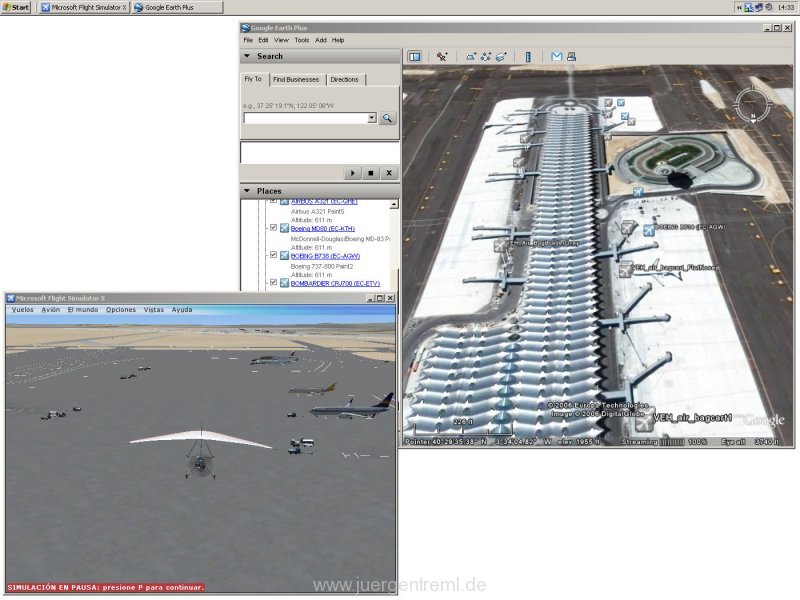
Task: Open Help menu in Google Earth
Action: point(338,40)
